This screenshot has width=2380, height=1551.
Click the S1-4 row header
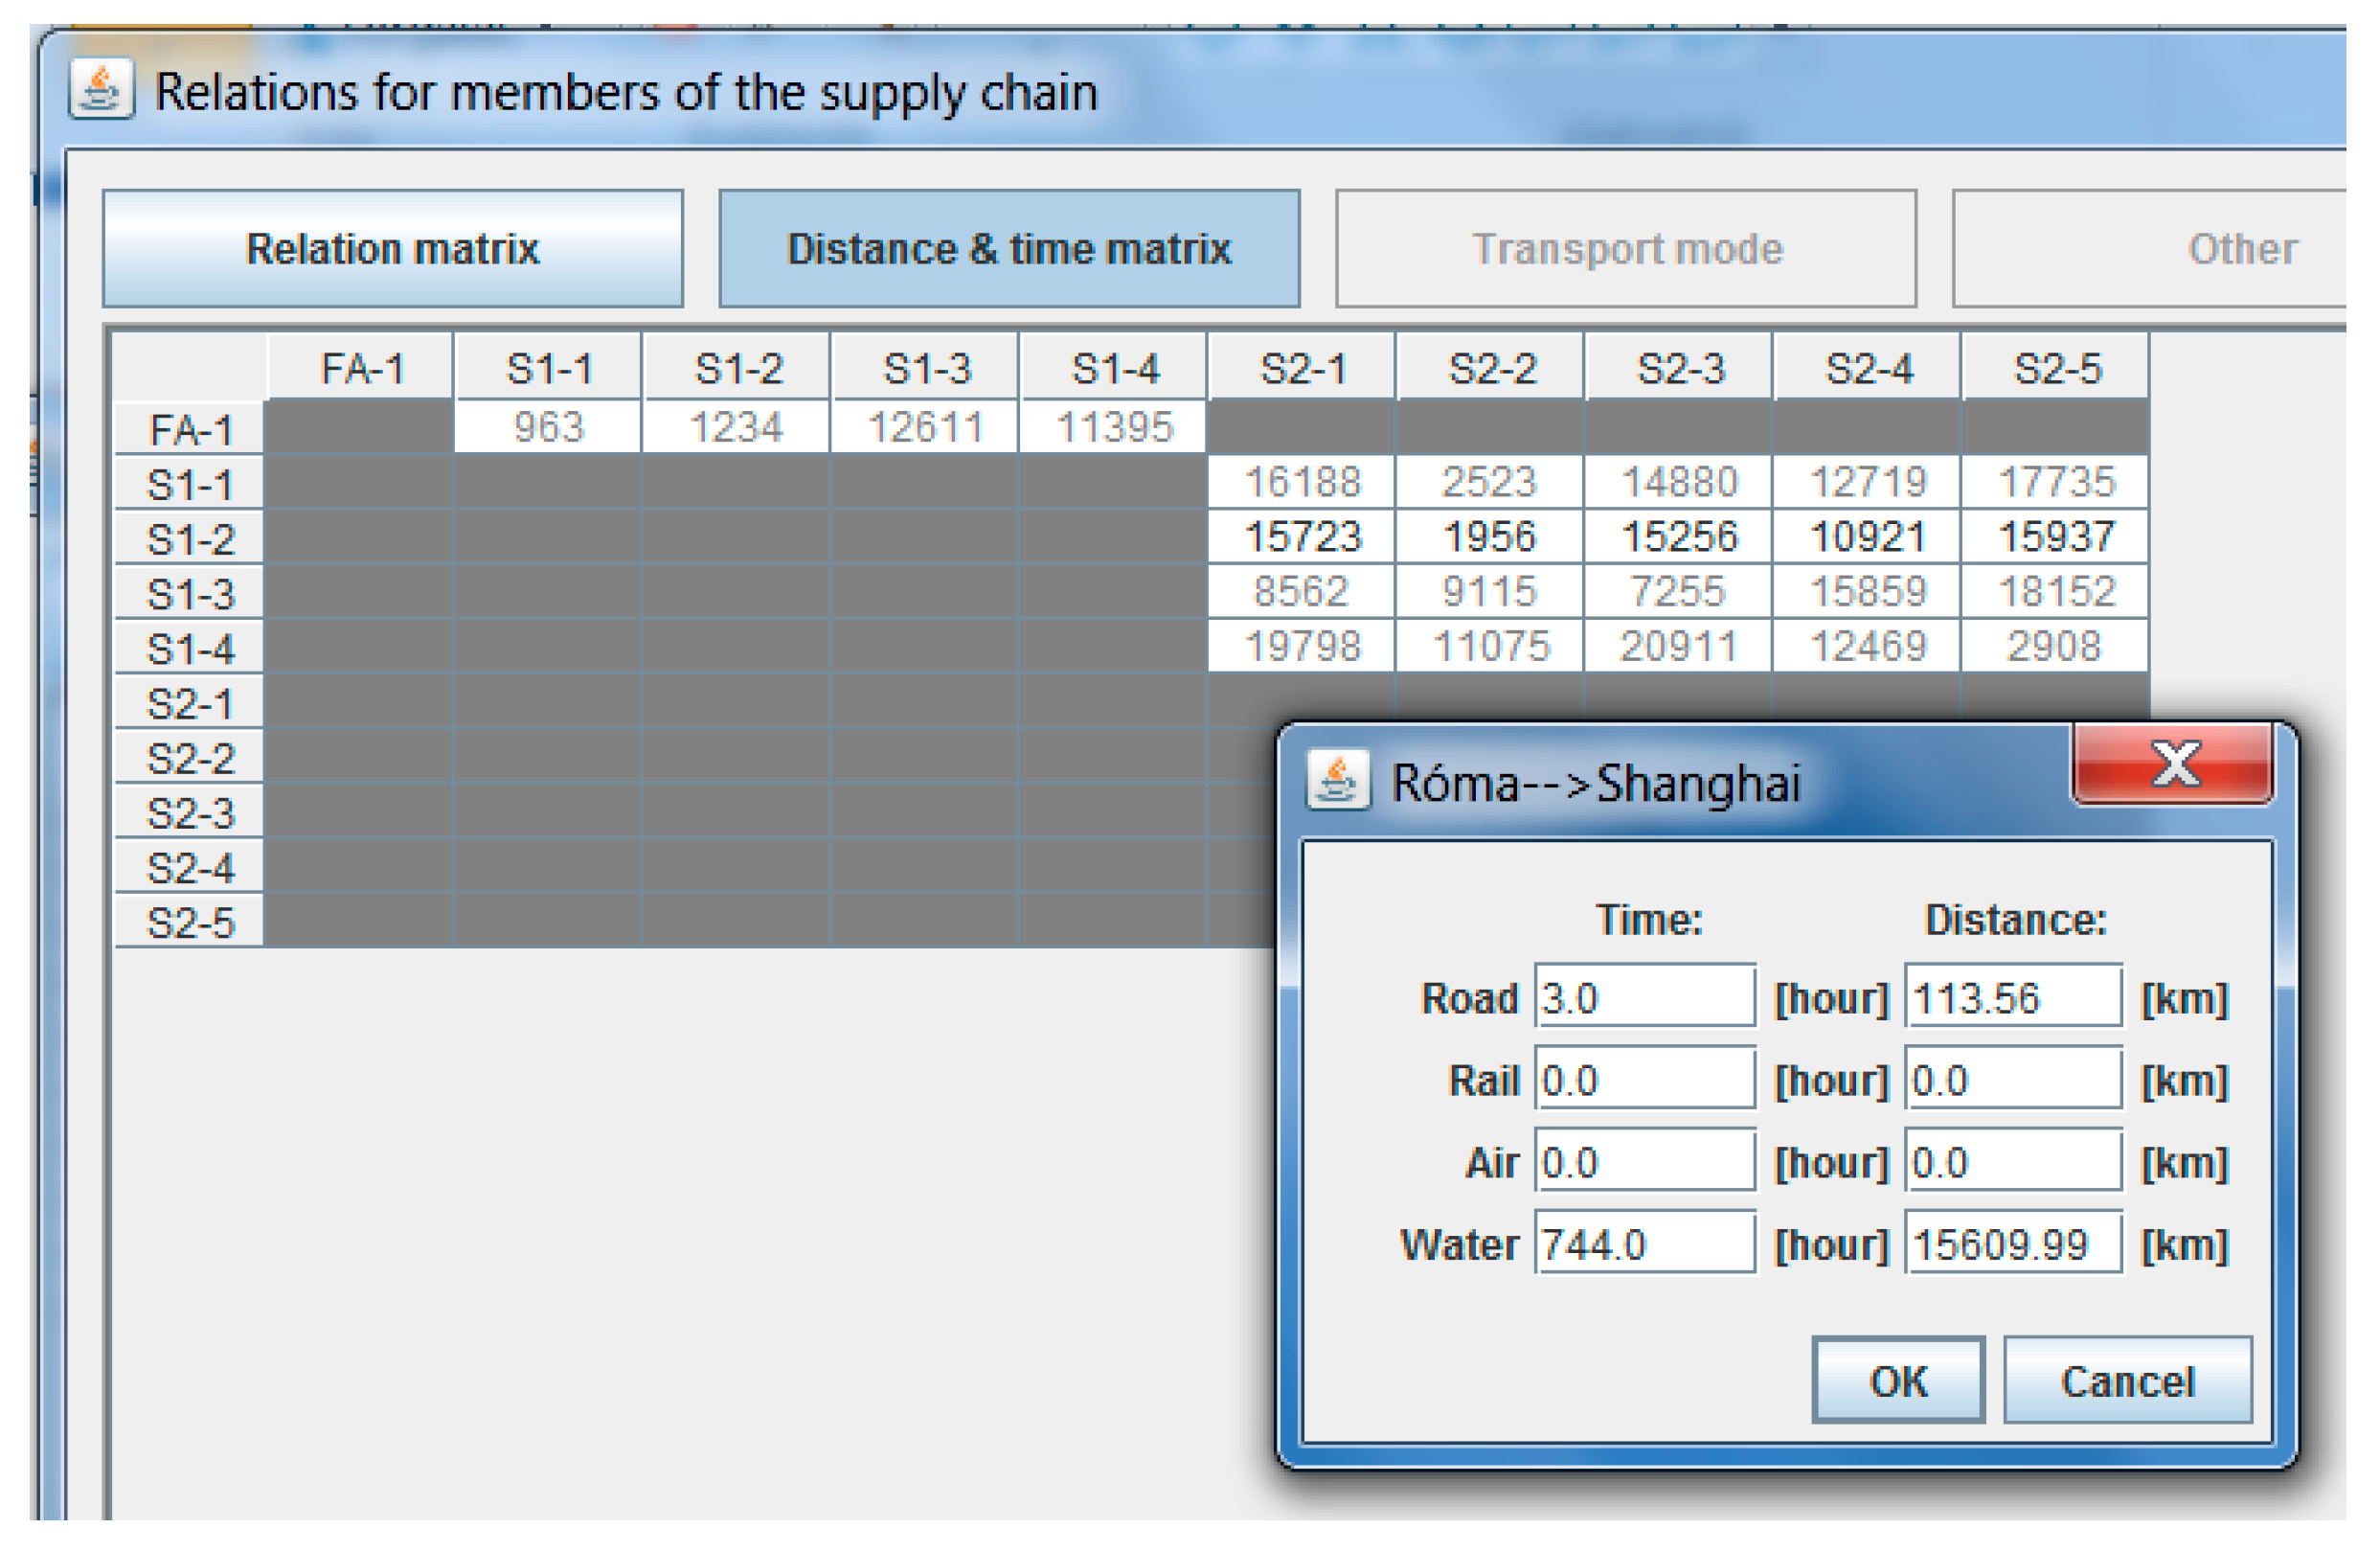coord(190,649)
